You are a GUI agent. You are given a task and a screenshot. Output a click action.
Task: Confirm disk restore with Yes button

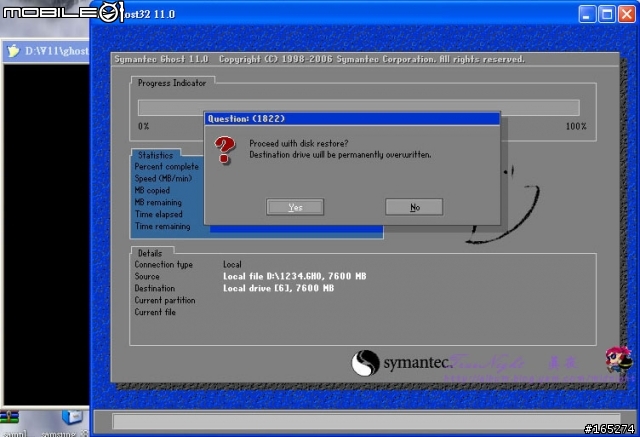[295, 207]
